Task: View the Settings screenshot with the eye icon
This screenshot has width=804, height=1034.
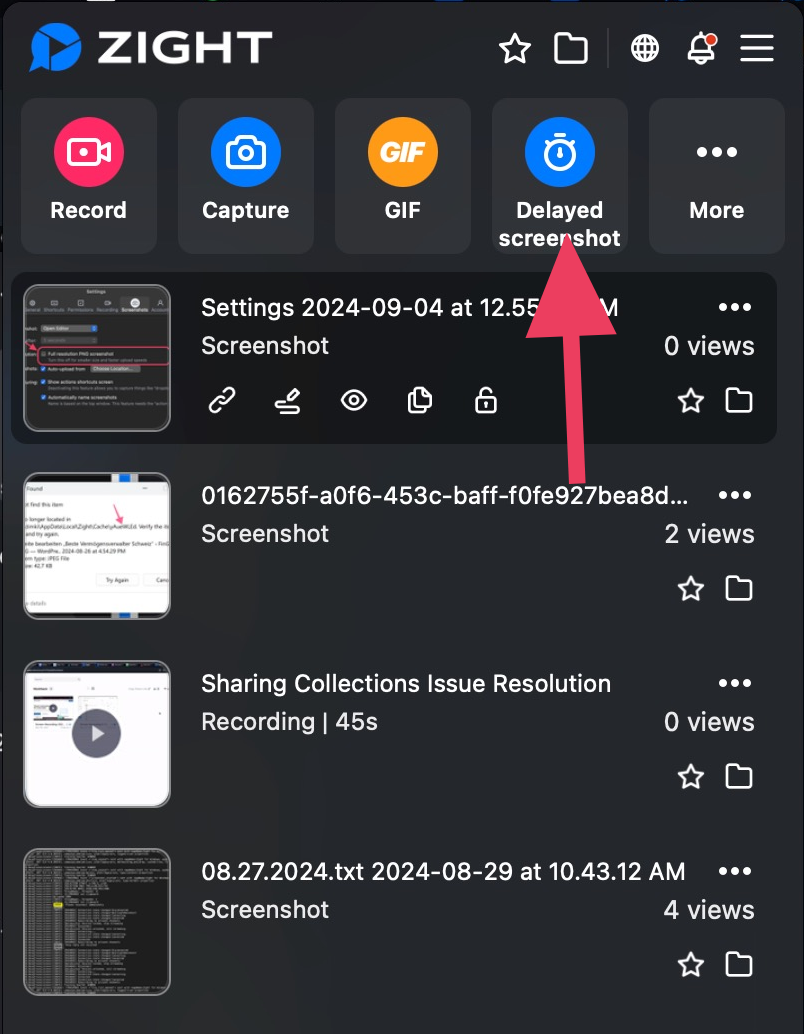Action: click(354, 400)
